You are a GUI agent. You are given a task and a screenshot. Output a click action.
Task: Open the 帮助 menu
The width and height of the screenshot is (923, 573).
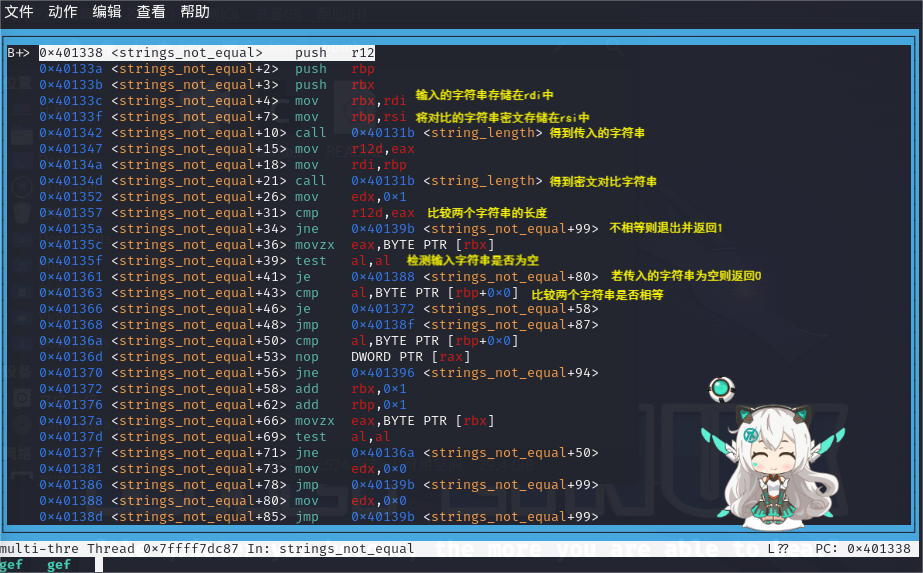195,12
